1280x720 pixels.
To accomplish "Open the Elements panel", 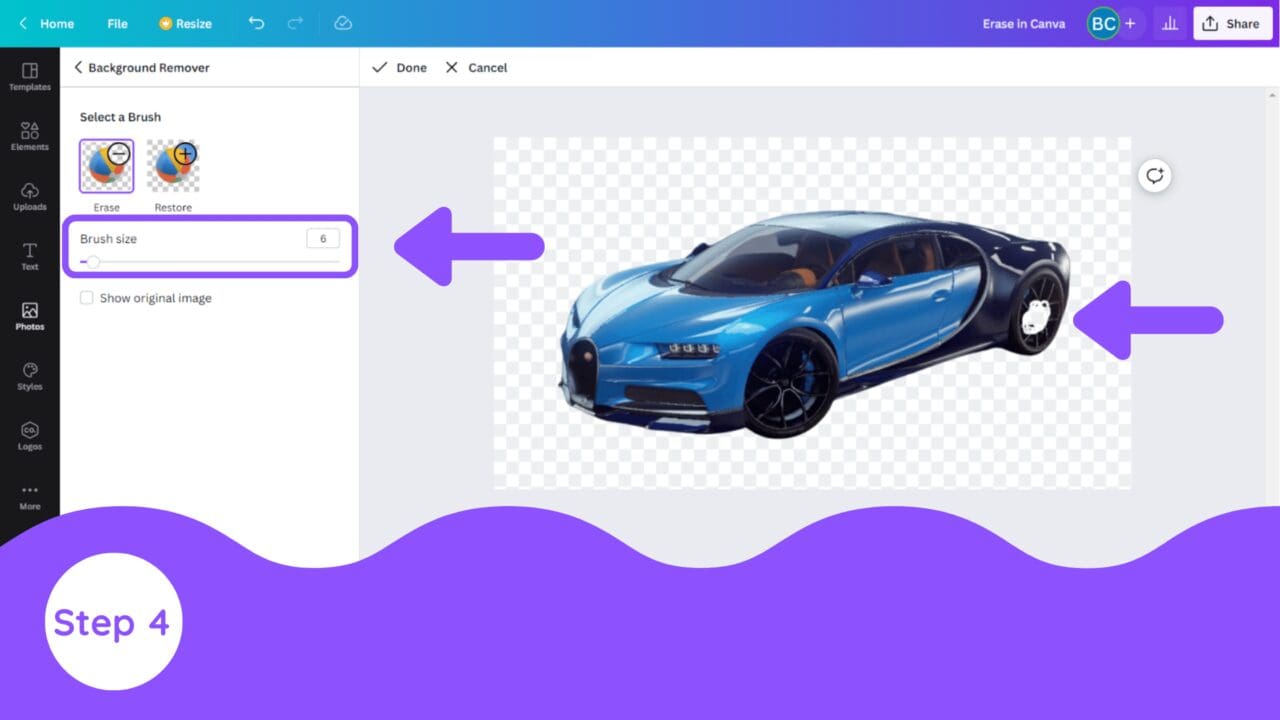I will click(x=29, y=136).
